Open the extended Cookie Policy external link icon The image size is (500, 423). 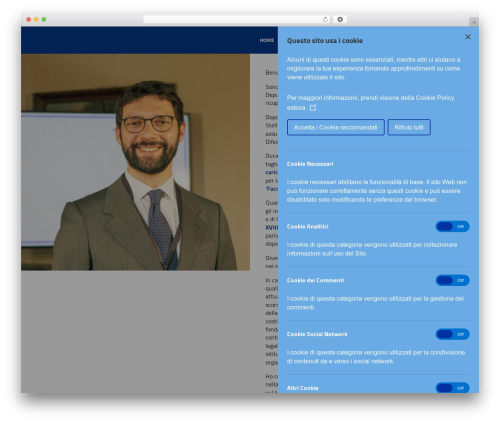pyautogui.click(x=313, y=108)
